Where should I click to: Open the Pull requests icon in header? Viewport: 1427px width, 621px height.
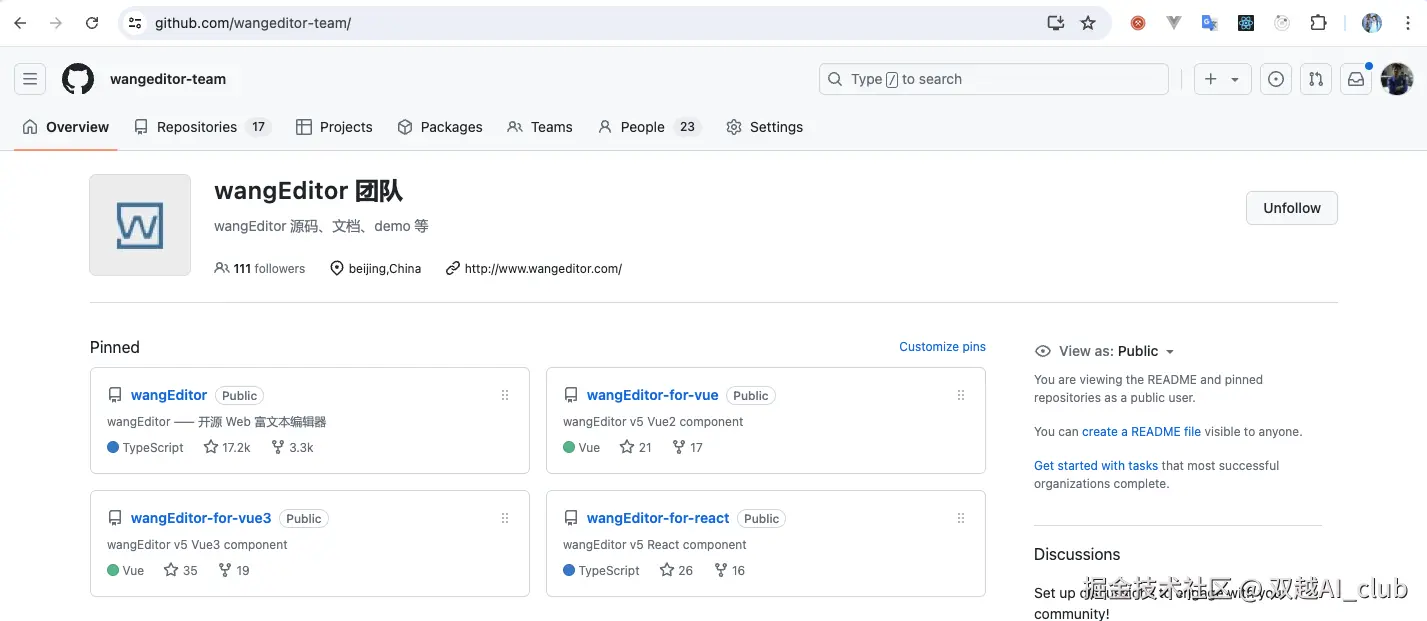[1316, 79]
